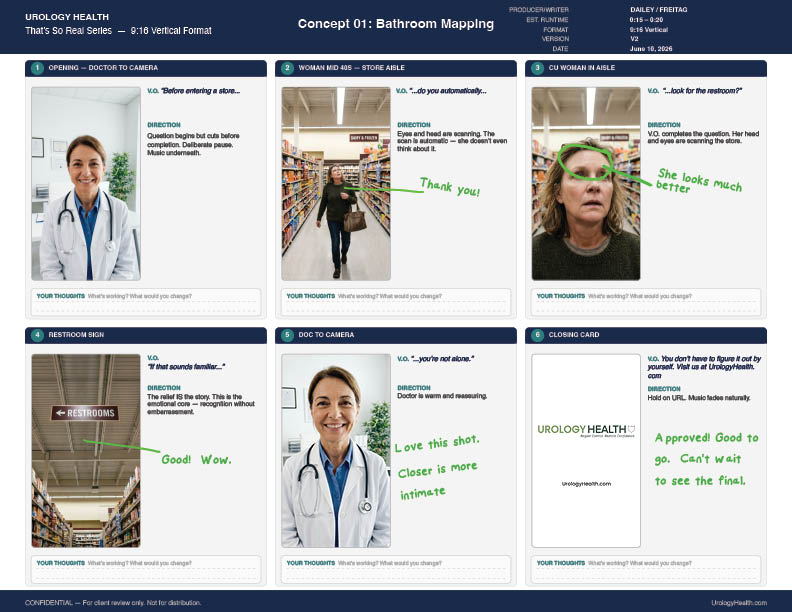This screenshot has width=792, height=612.
Task: Click UrologyHealth.com URL on closing card
Action: click(586, 484)
